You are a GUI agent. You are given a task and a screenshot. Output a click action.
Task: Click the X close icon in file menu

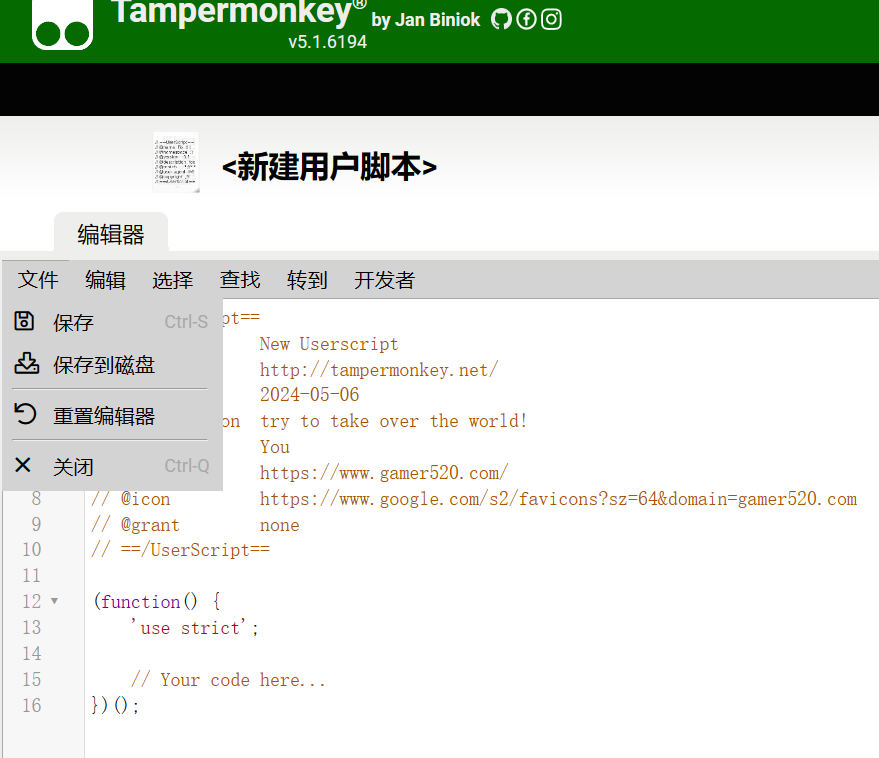tap(23, 465)
